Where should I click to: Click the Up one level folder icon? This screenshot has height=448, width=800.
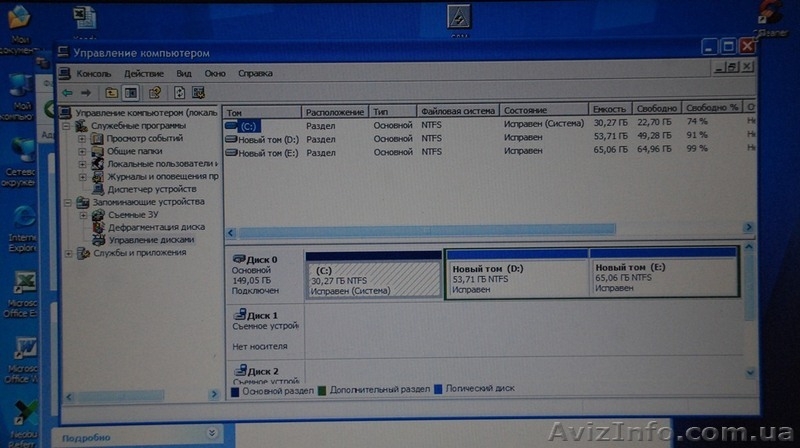pos(111,92)
